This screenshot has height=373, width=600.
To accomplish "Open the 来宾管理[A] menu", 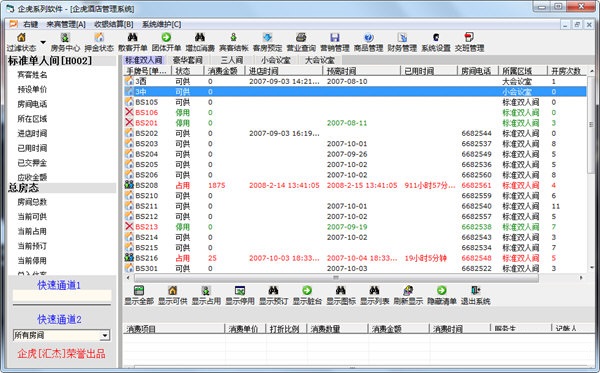I will pos(66,24).
